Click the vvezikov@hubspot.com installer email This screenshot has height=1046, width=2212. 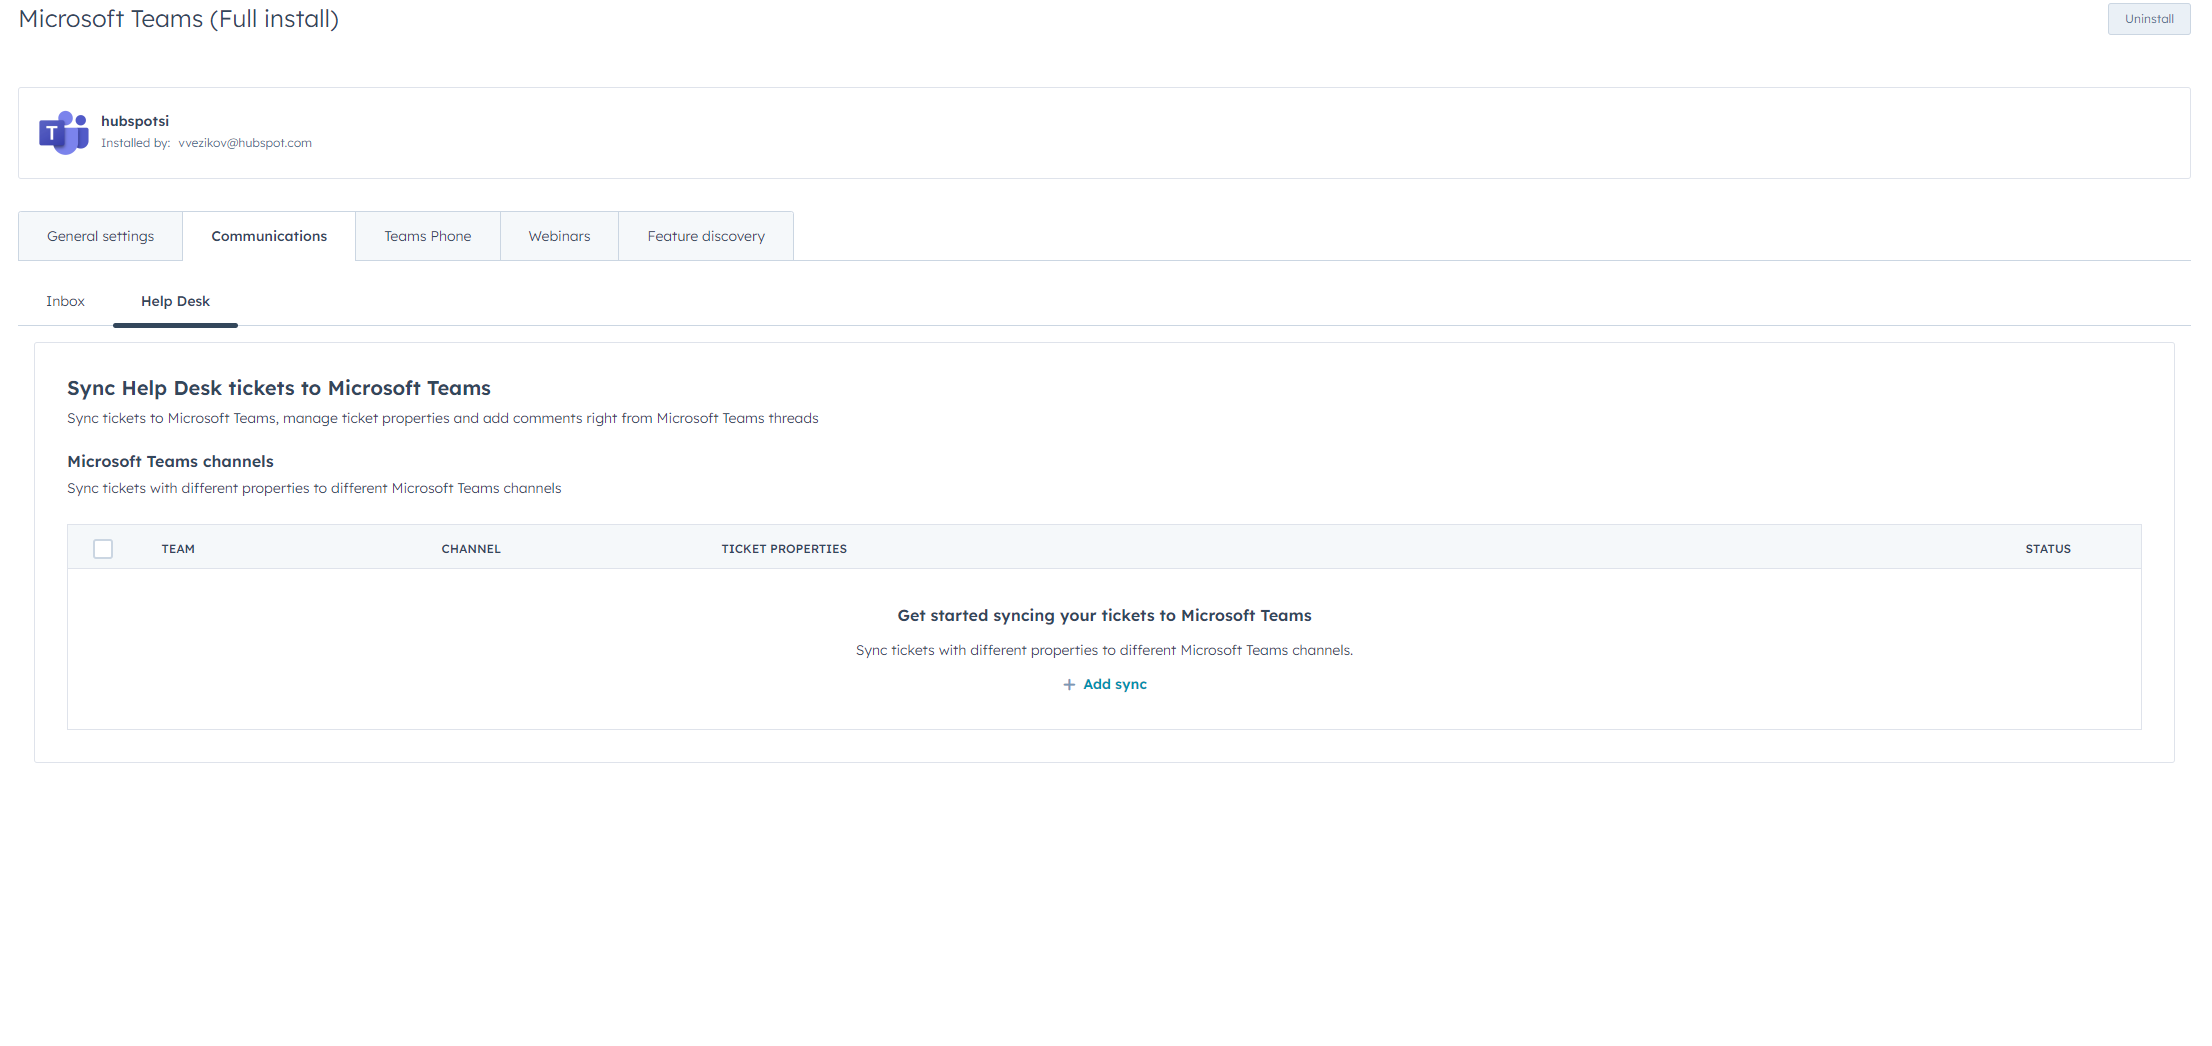click(x=245, y=143)
